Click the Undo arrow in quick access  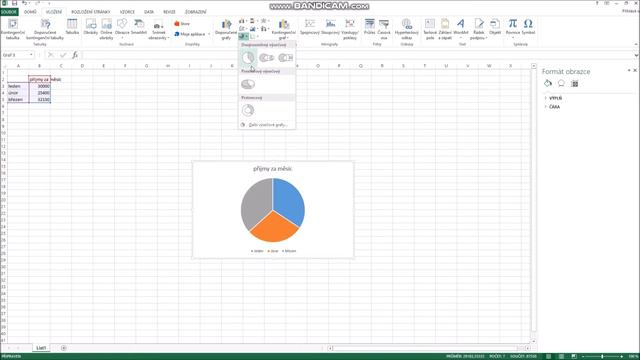(24, 3)
